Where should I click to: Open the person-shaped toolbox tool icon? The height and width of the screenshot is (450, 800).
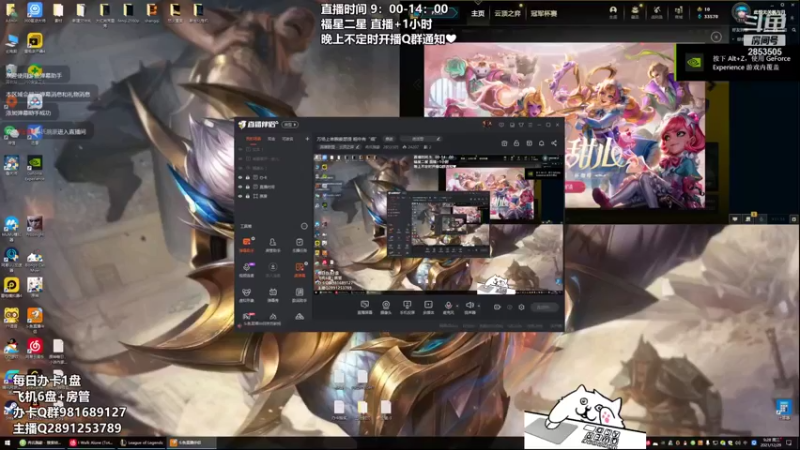[273, 244]
